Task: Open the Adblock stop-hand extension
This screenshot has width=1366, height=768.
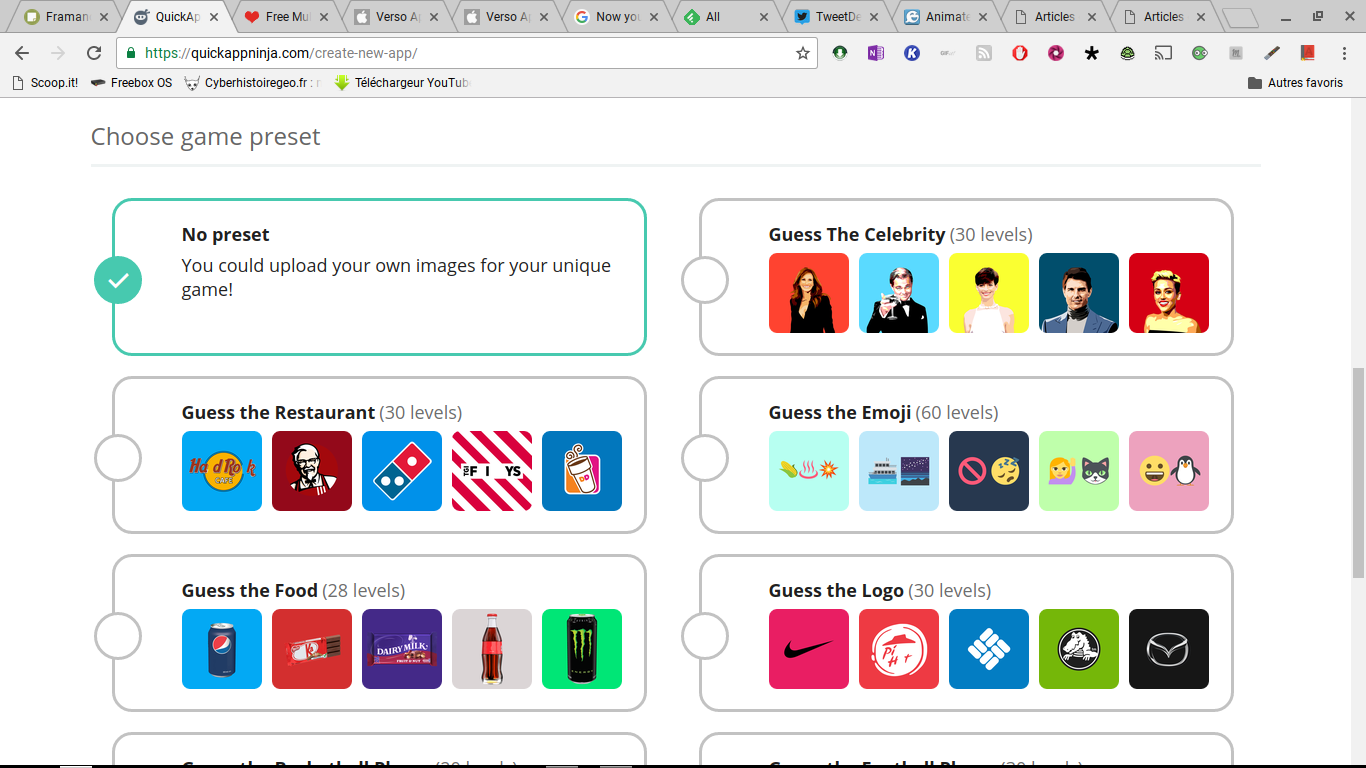Action: [1020, 53]
